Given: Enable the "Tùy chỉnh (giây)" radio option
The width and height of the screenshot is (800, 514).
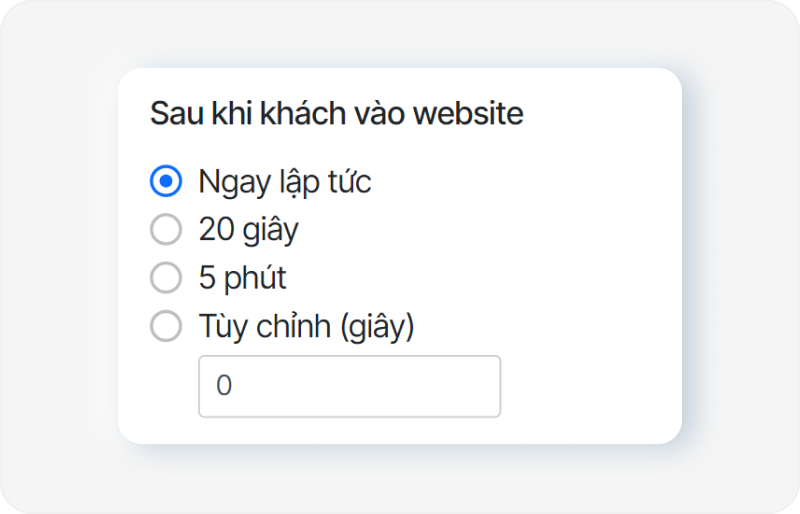Looking at the screenshot, I should 166,325.
